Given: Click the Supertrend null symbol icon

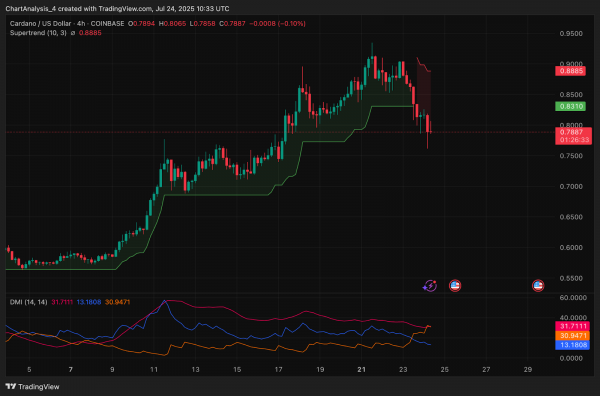Looking at the screenshot, I should pyautogui.click(x=73, y=33).
